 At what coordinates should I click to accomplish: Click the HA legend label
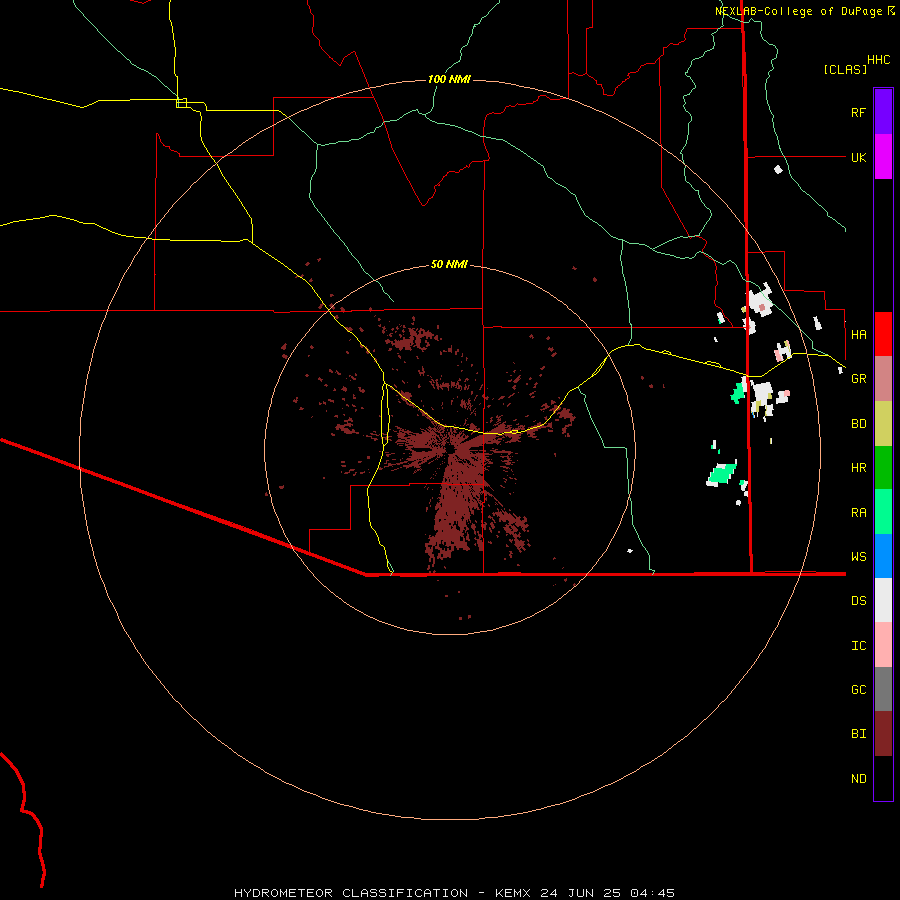coord(858,335)
